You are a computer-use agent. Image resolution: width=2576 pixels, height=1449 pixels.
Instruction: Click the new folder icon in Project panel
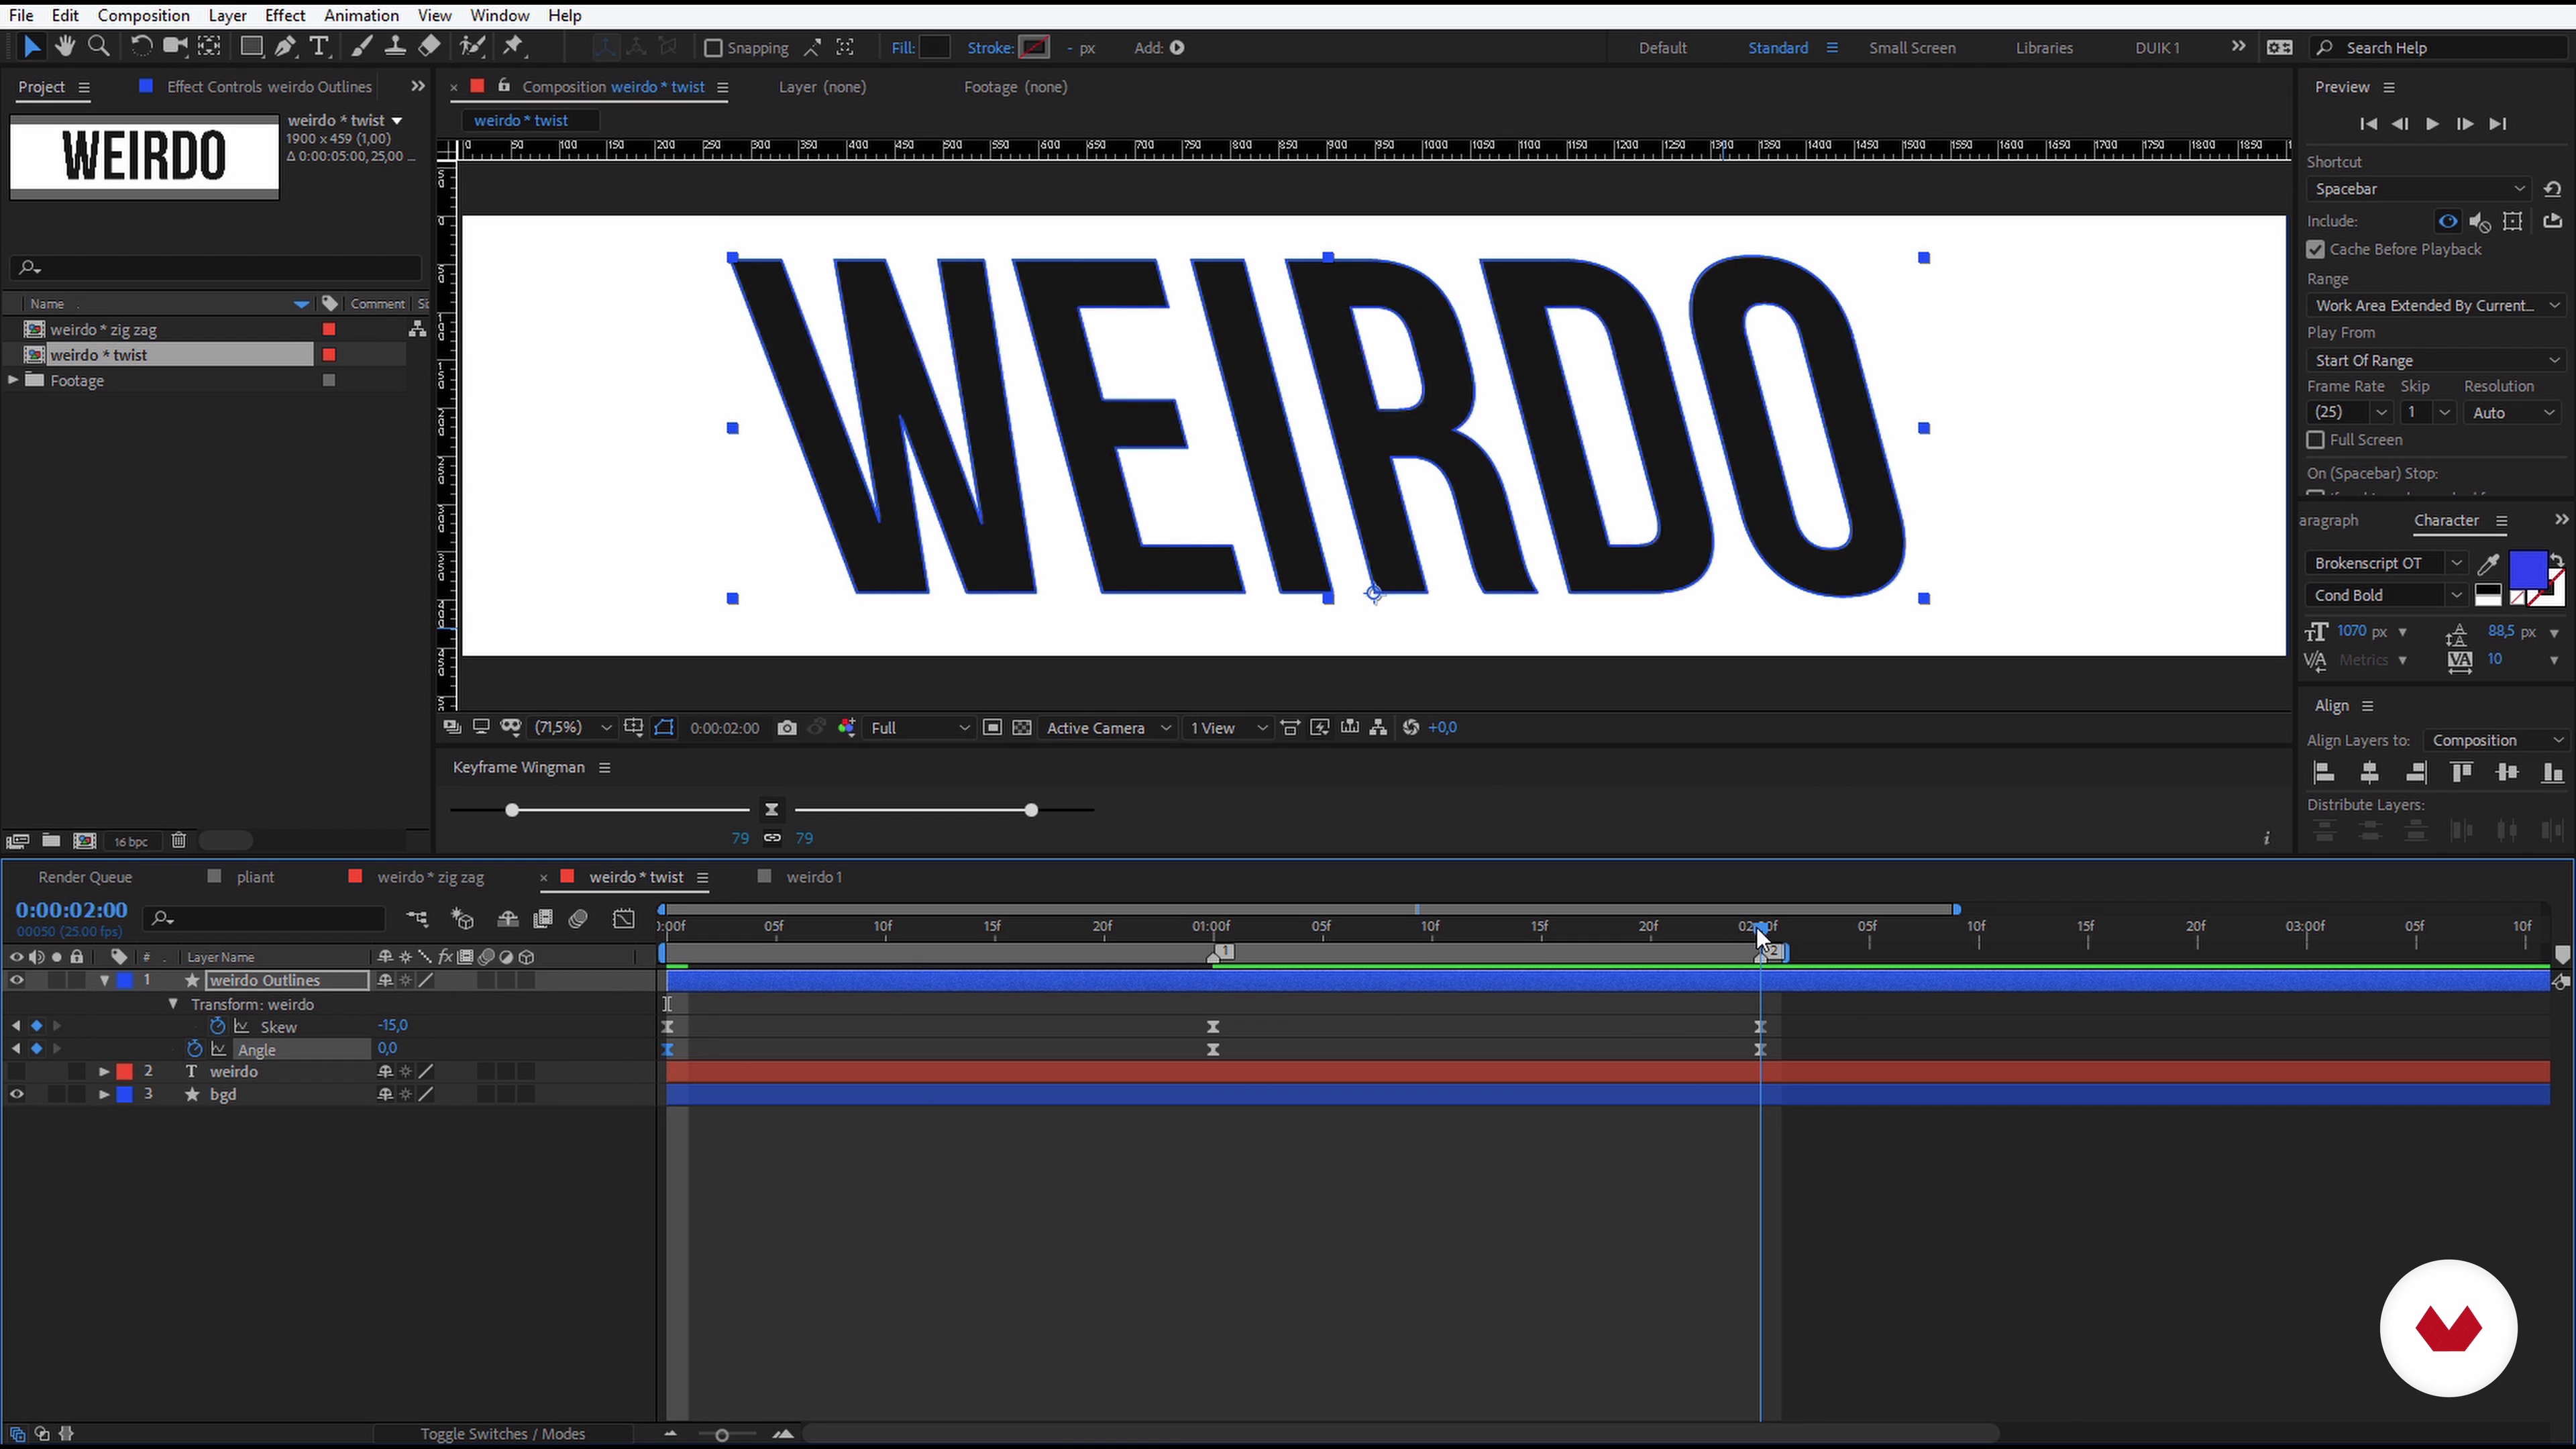[51, 841]
